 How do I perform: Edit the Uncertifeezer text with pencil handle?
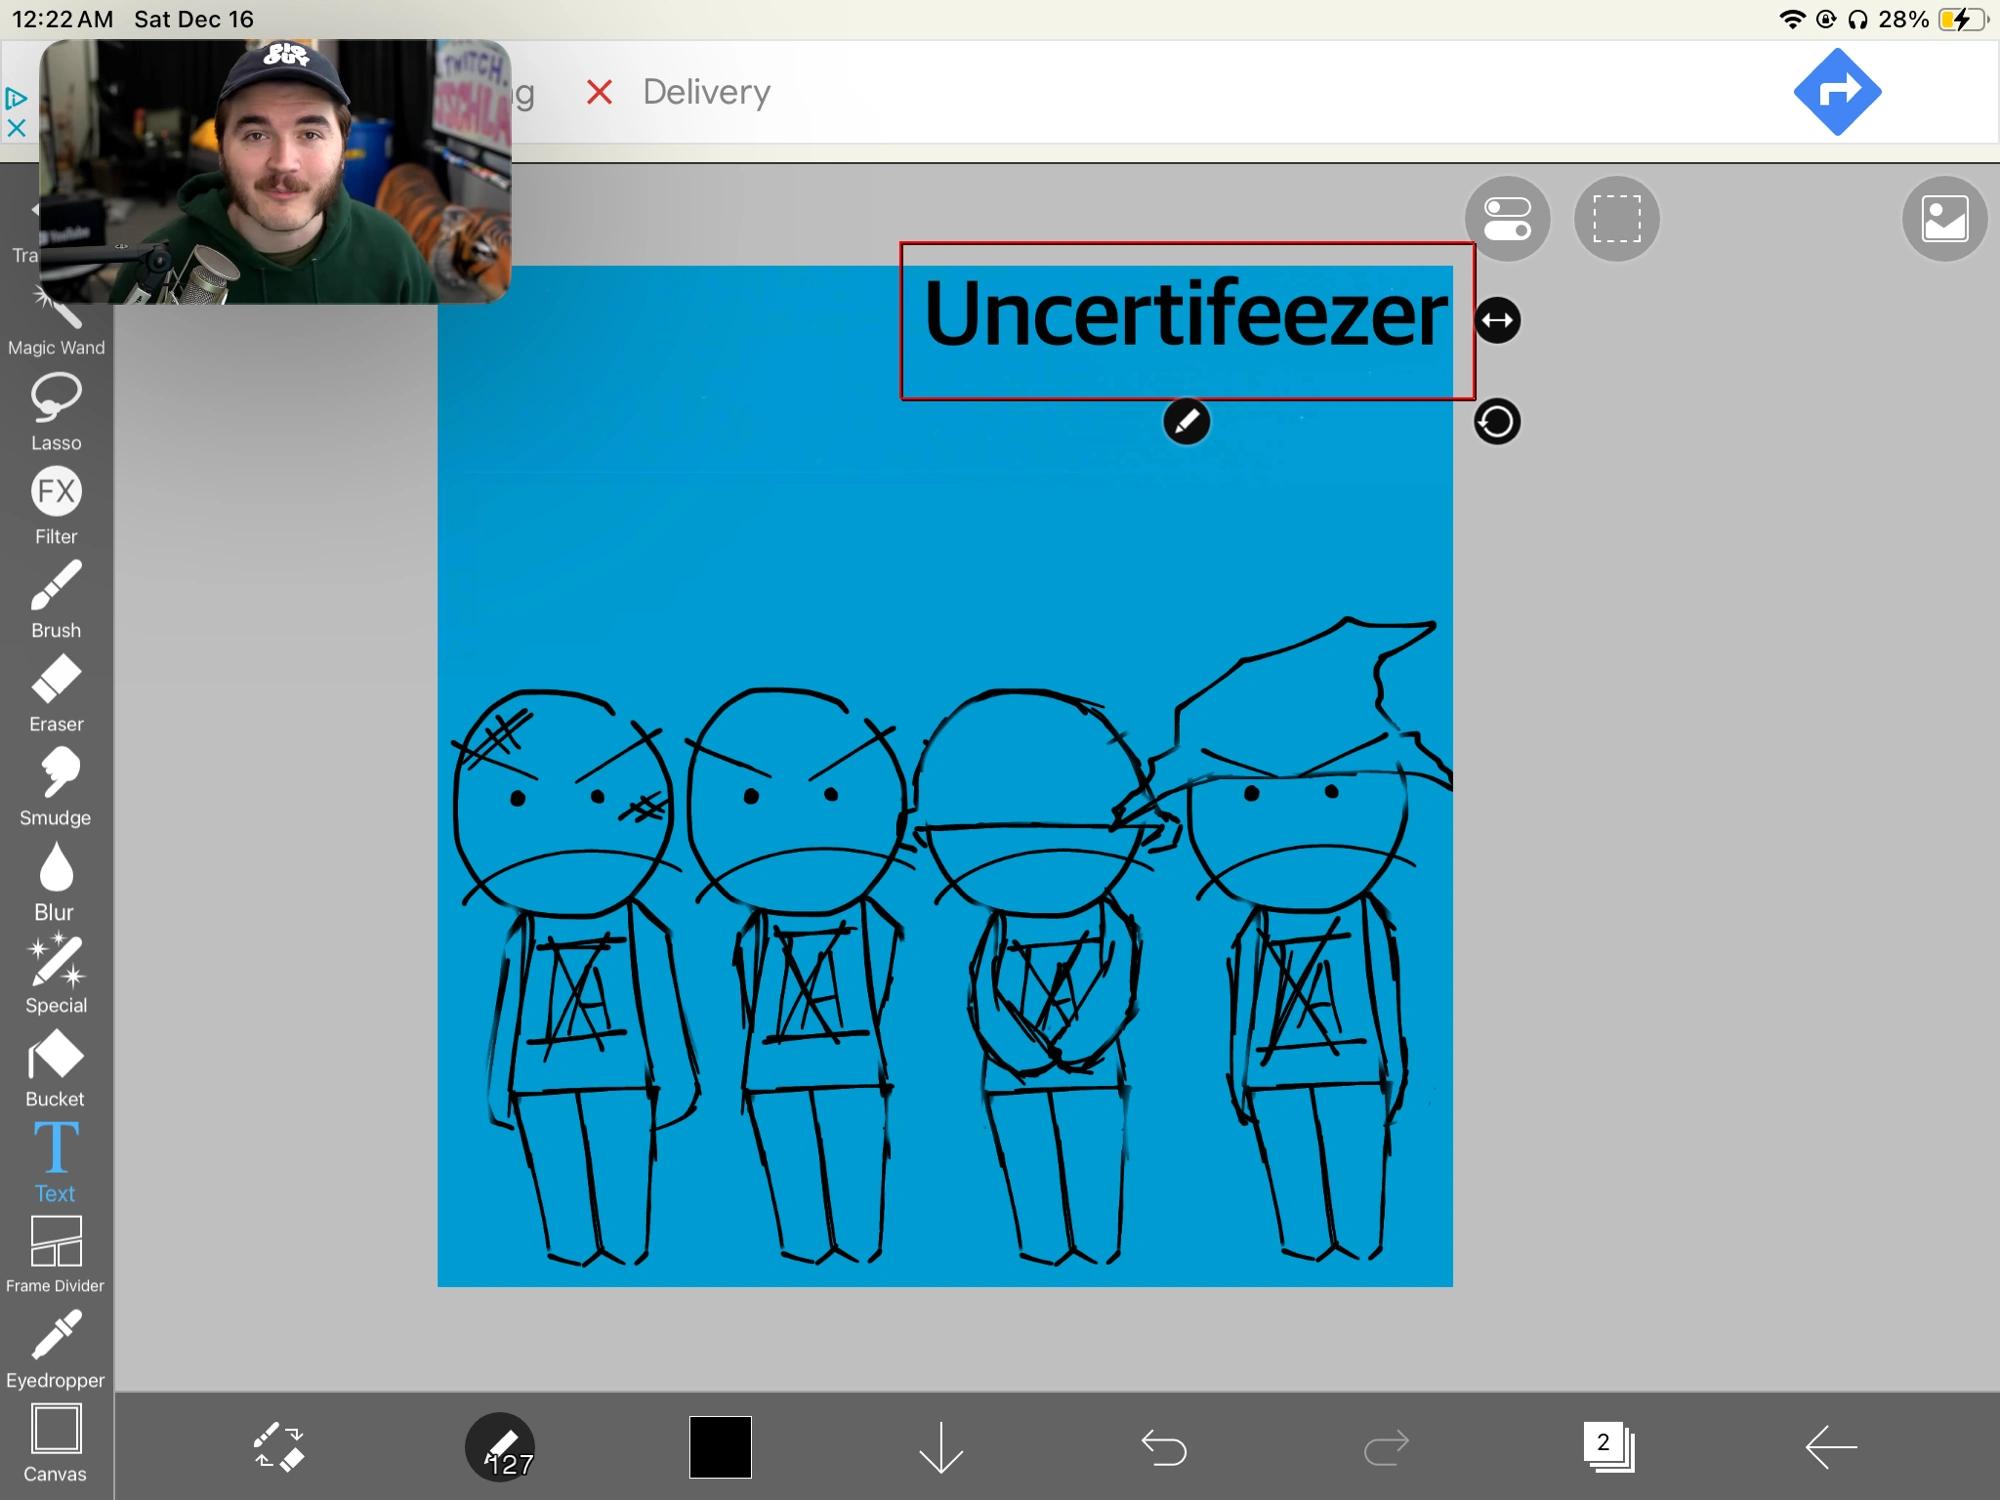1186,422
